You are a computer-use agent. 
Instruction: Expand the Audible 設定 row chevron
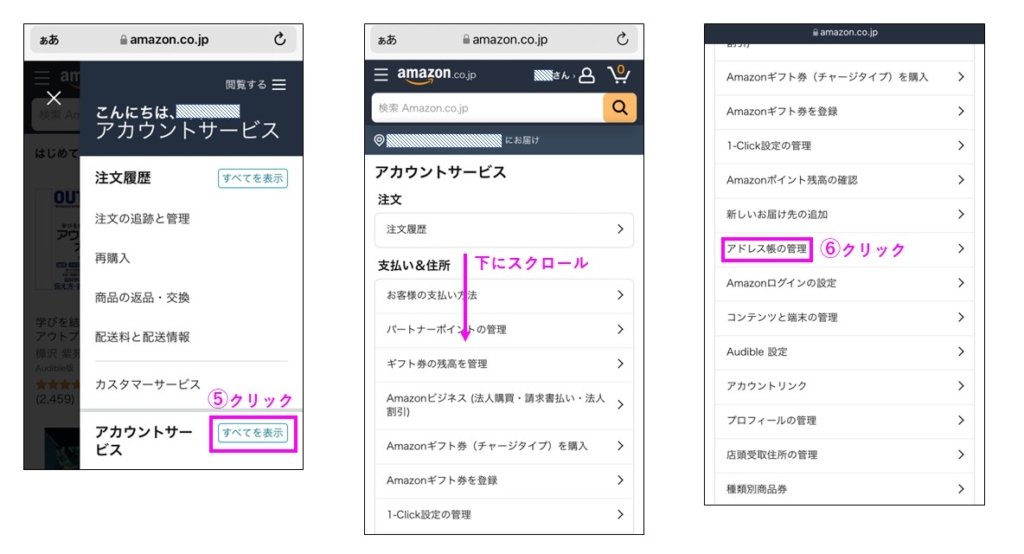960,352
